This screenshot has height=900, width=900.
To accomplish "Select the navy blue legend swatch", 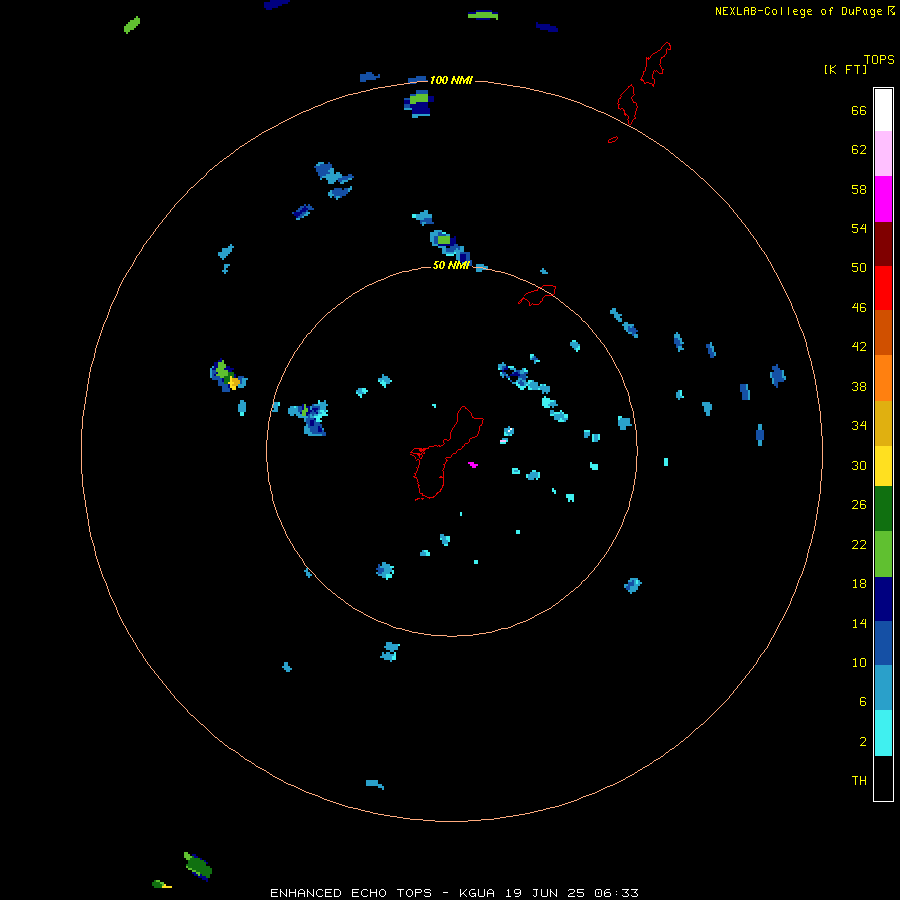I will [x=883, y=599].
